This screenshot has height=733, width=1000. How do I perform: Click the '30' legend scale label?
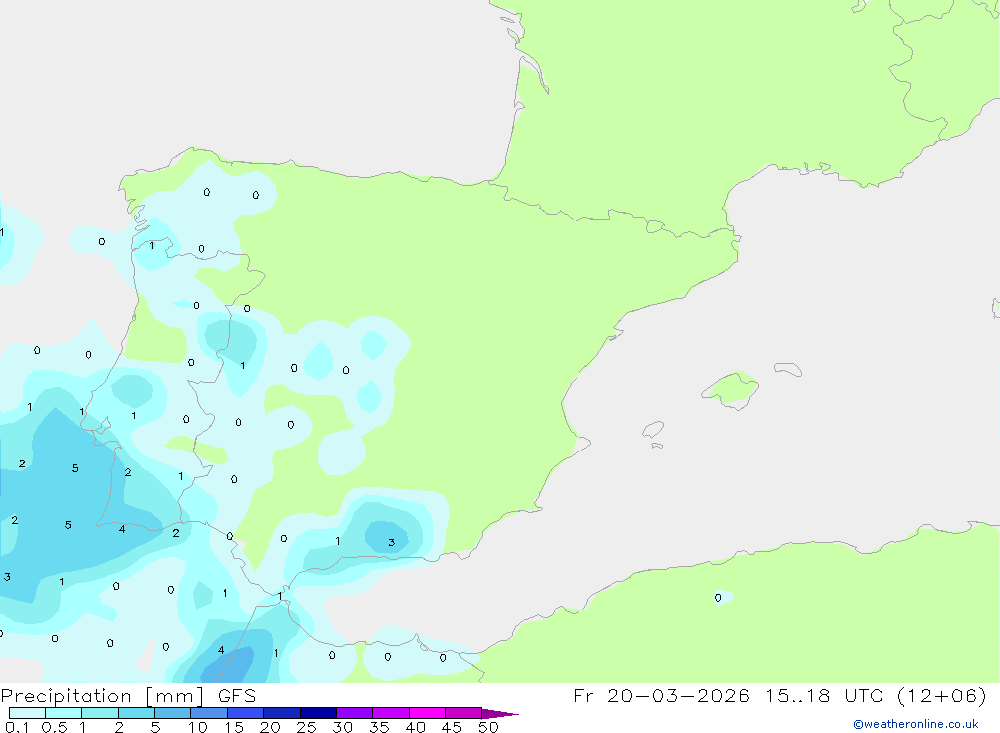pos(343,727)
